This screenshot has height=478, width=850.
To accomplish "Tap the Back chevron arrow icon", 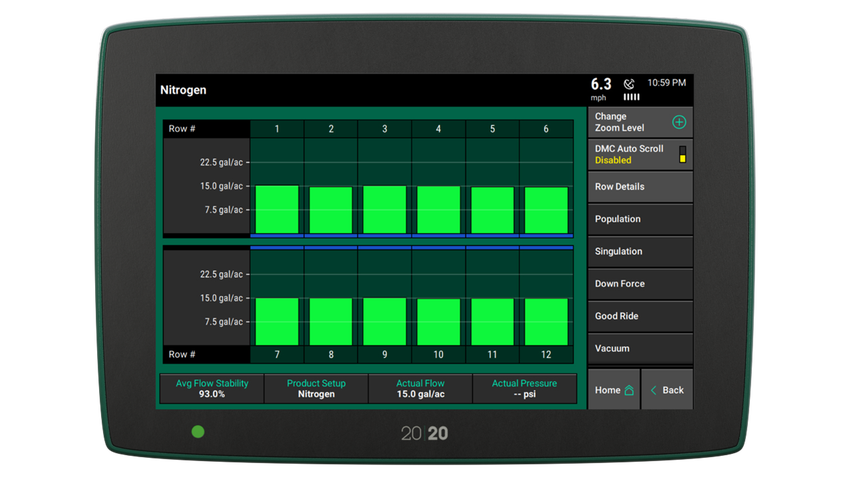I will coord(653,390).
